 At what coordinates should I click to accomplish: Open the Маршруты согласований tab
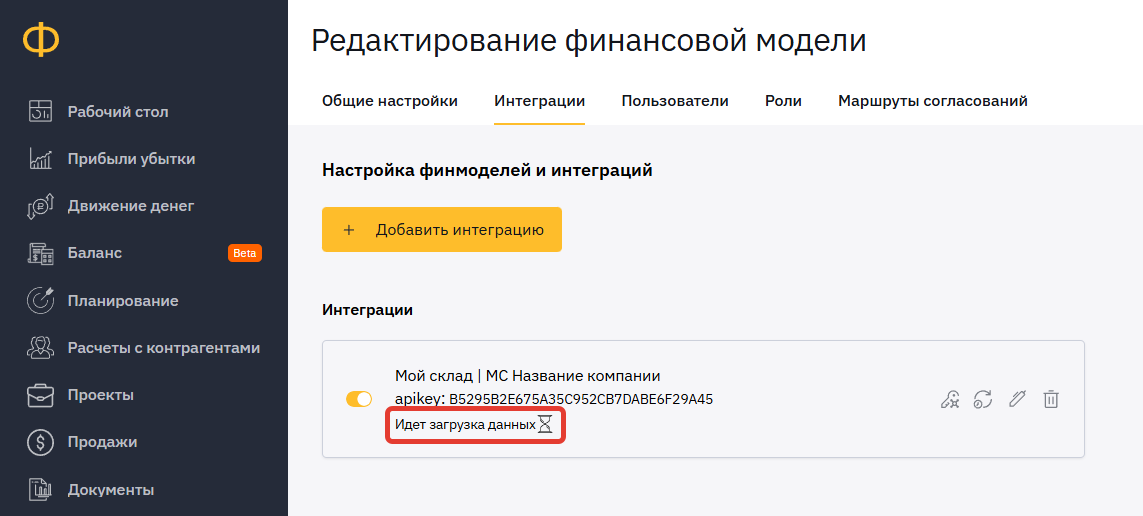tap(933, 101)
